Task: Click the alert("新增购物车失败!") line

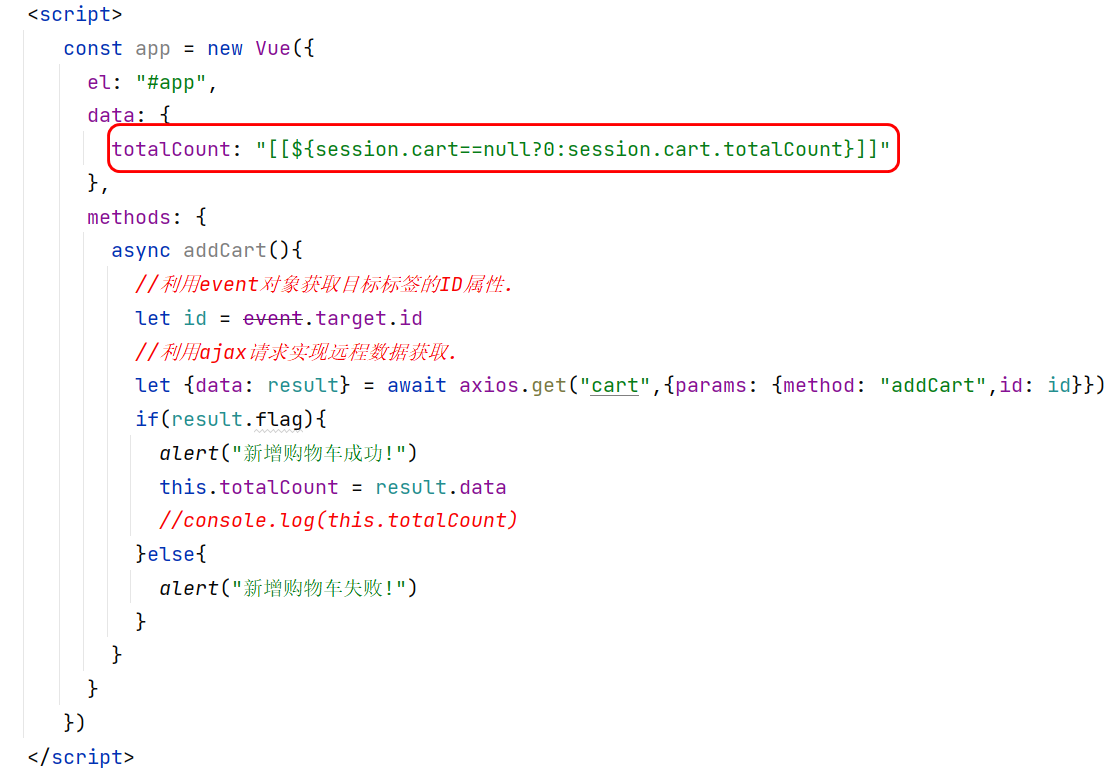Action: [x=288, y=588]
